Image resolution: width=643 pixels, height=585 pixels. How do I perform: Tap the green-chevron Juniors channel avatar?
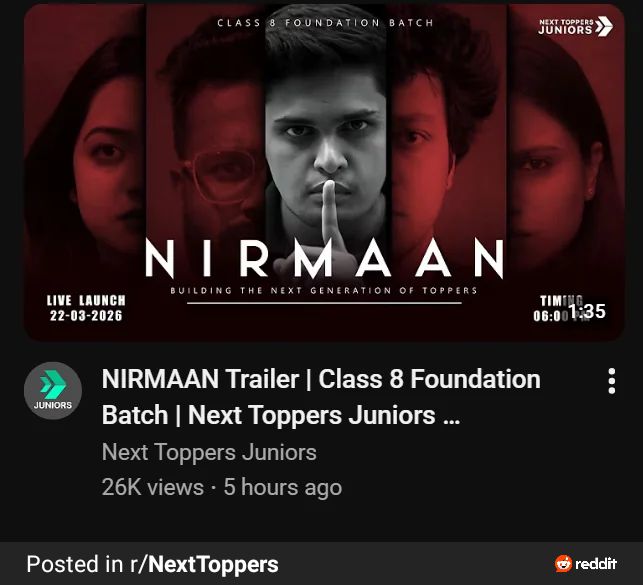53,391
